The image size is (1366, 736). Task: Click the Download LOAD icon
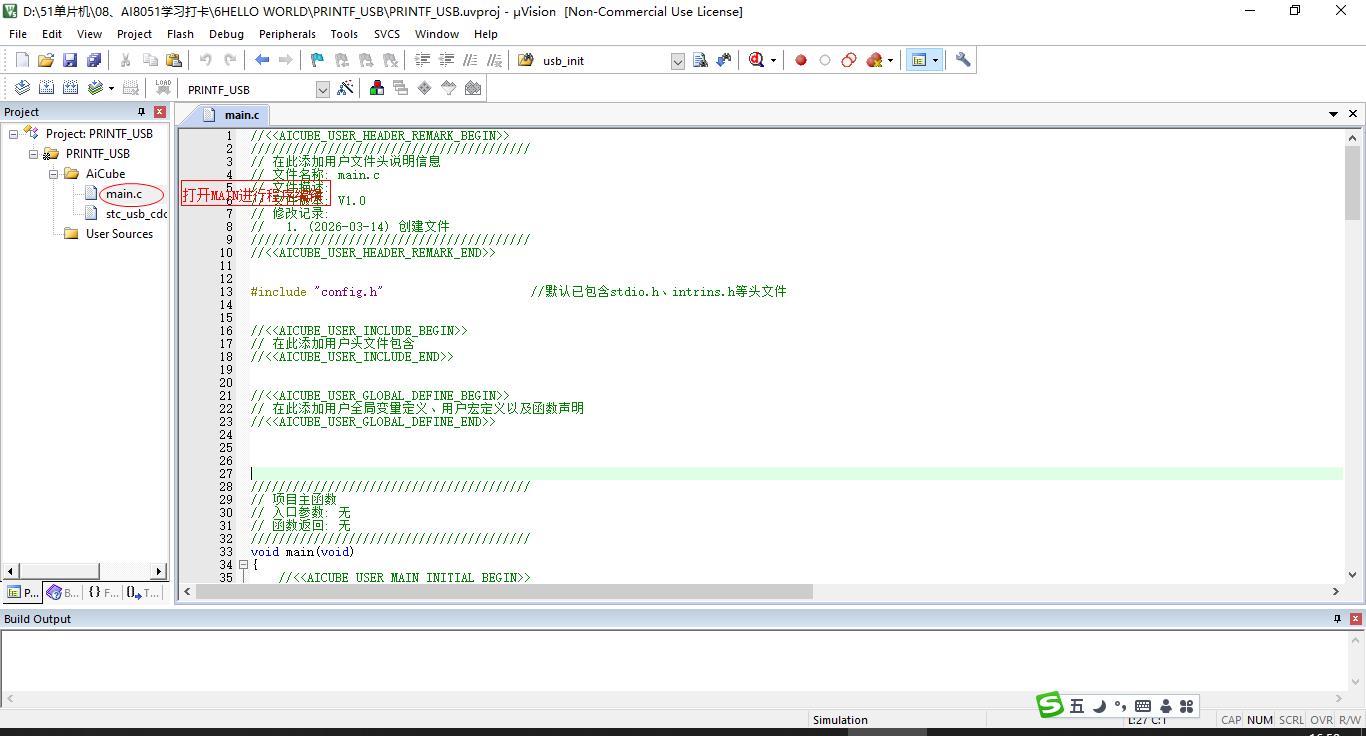coord(163,88)
